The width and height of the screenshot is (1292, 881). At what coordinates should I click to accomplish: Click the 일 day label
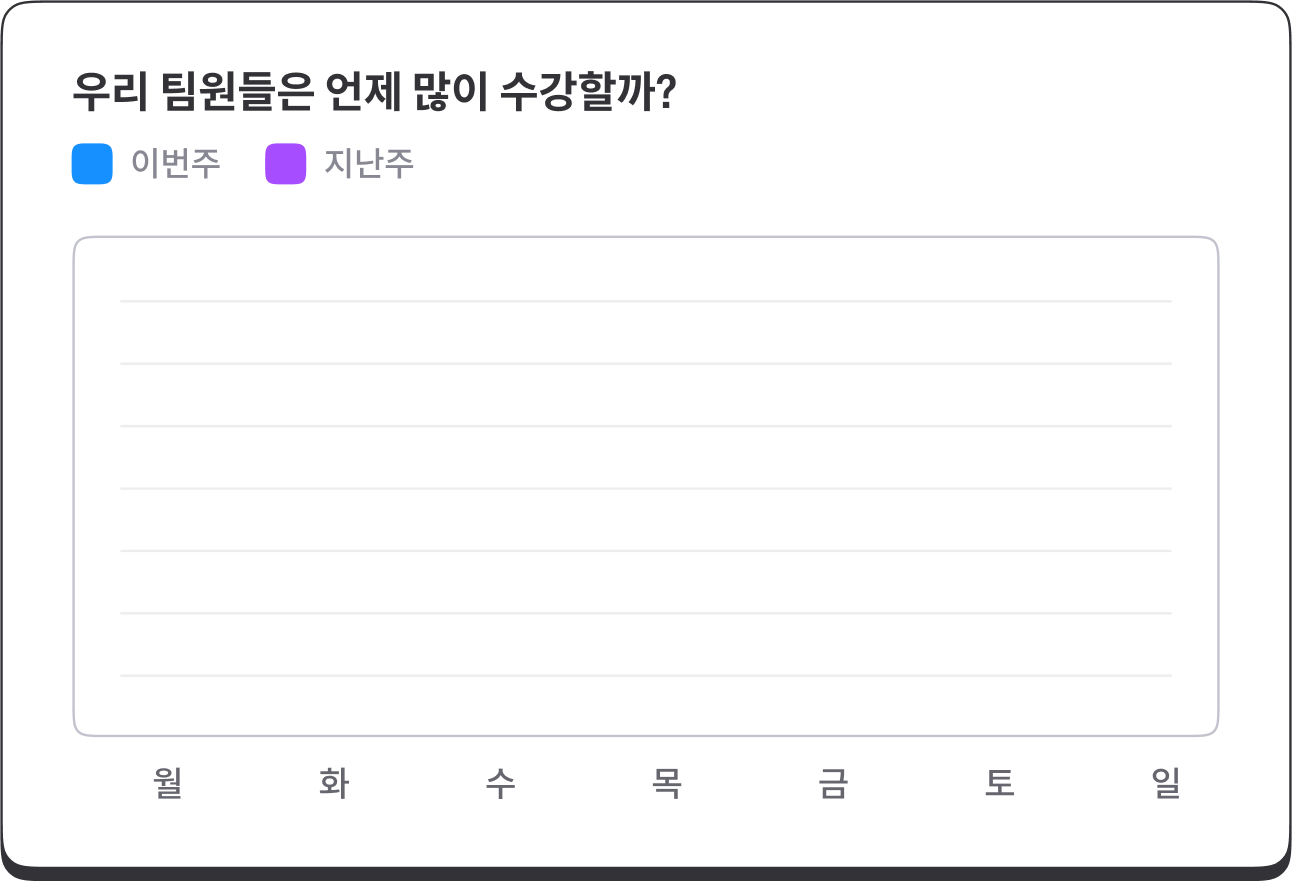click(x=1165, y=783)
